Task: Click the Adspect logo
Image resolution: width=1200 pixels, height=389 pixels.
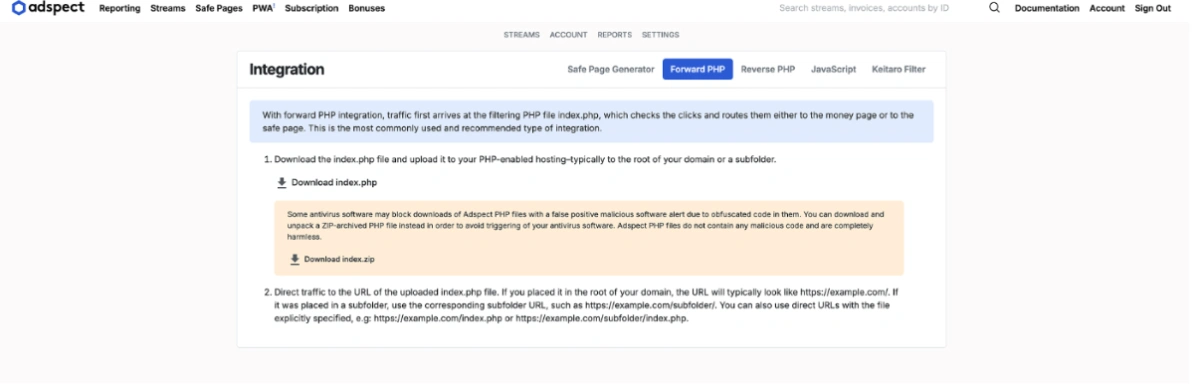Action: click(x=48, y=8)
